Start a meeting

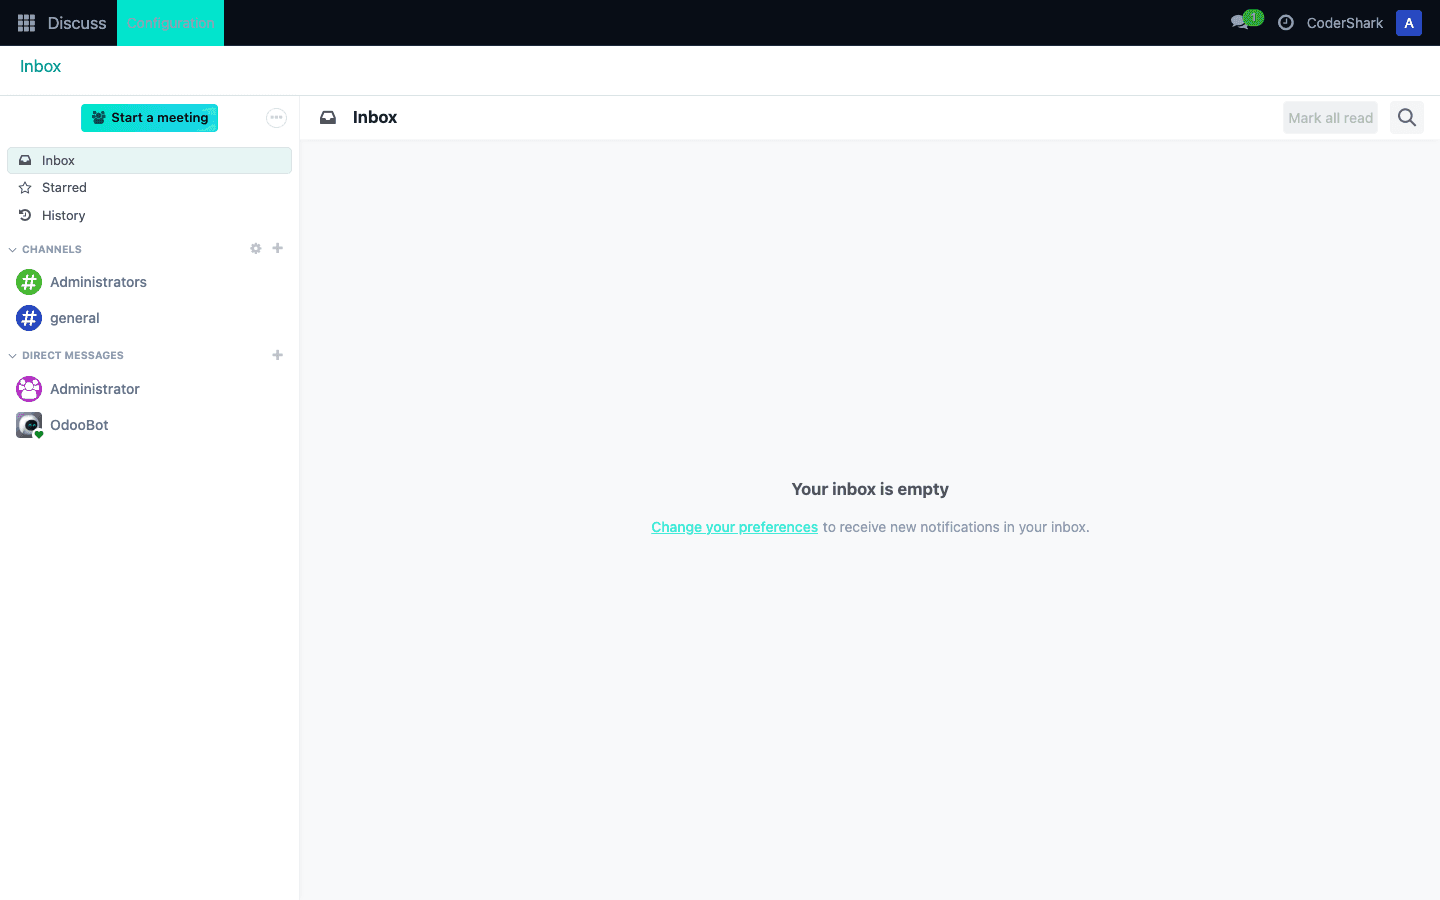pos(149,118)
